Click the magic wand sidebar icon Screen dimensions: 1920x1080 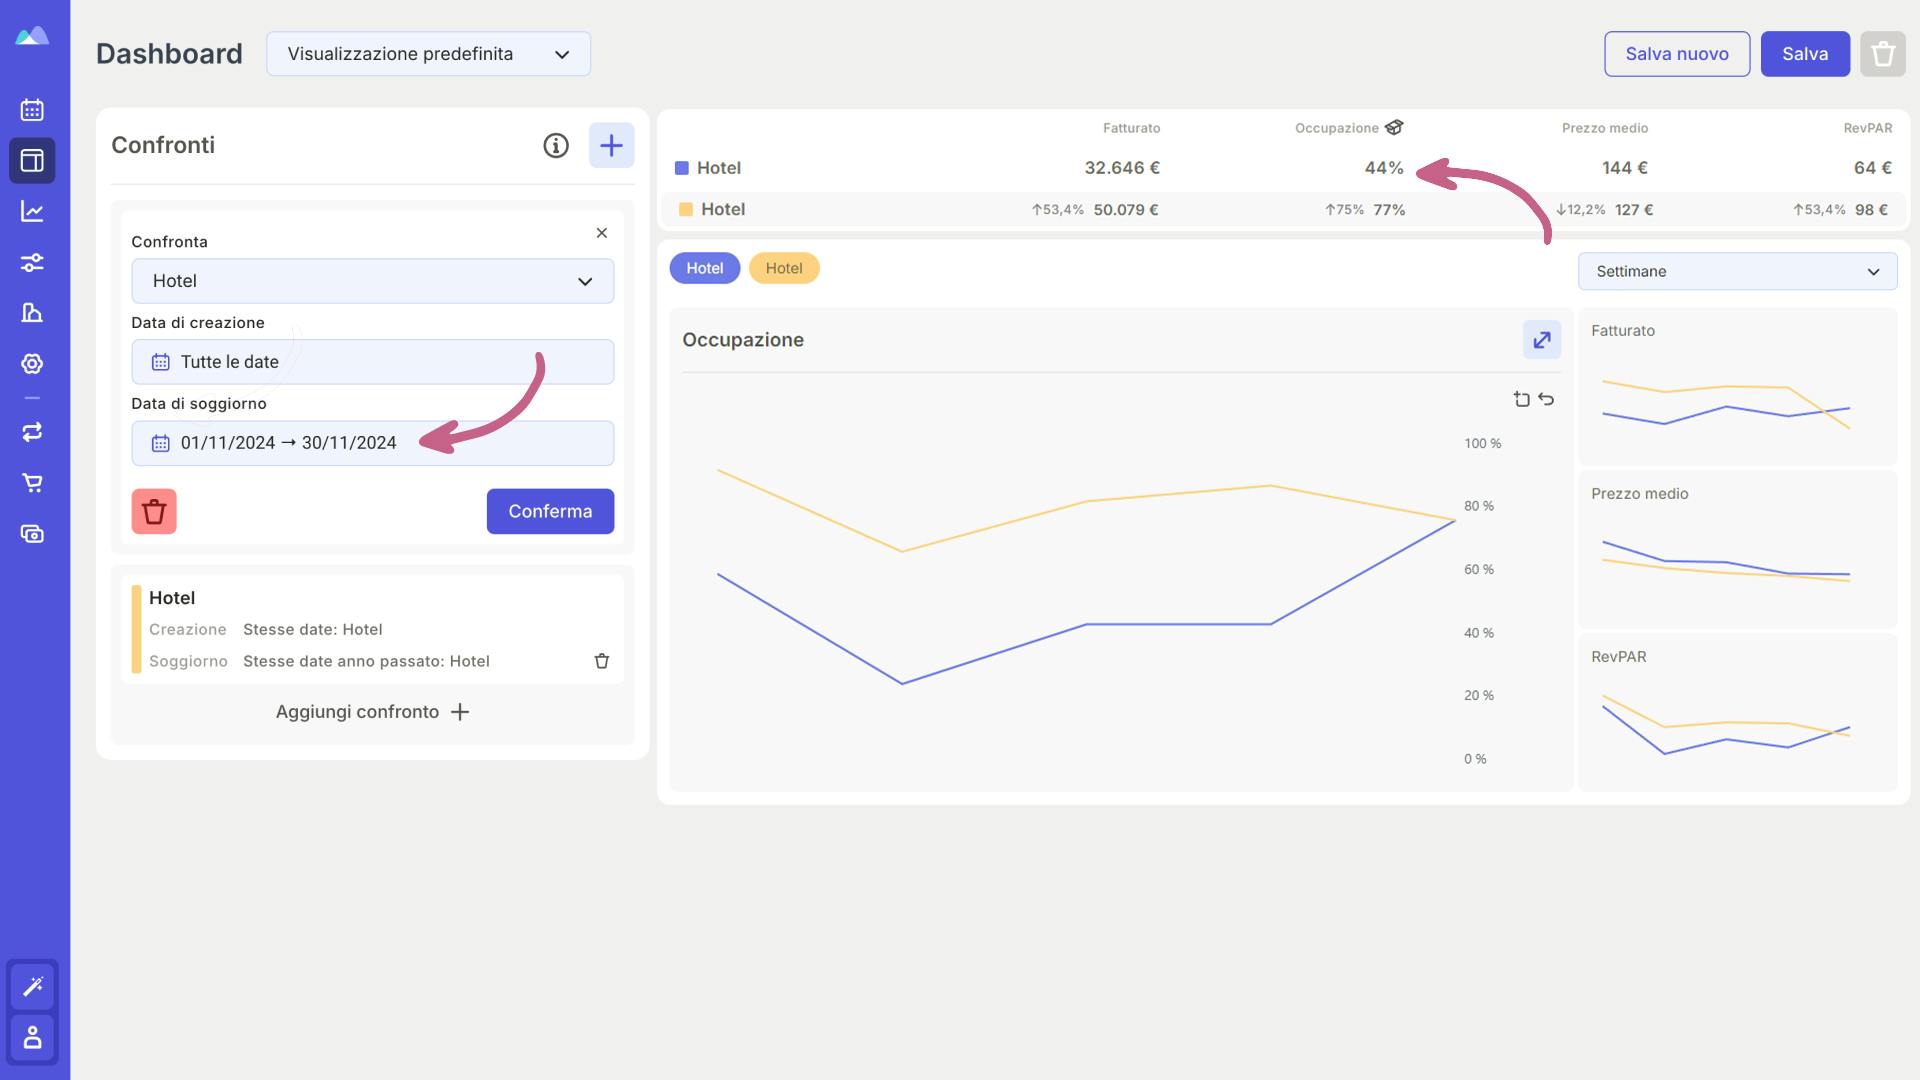click(x=32, y=986)
